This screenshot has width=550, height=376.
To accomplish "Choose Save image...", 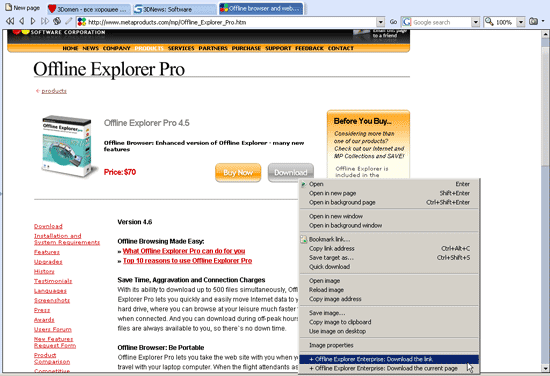I will coord(389,313).
